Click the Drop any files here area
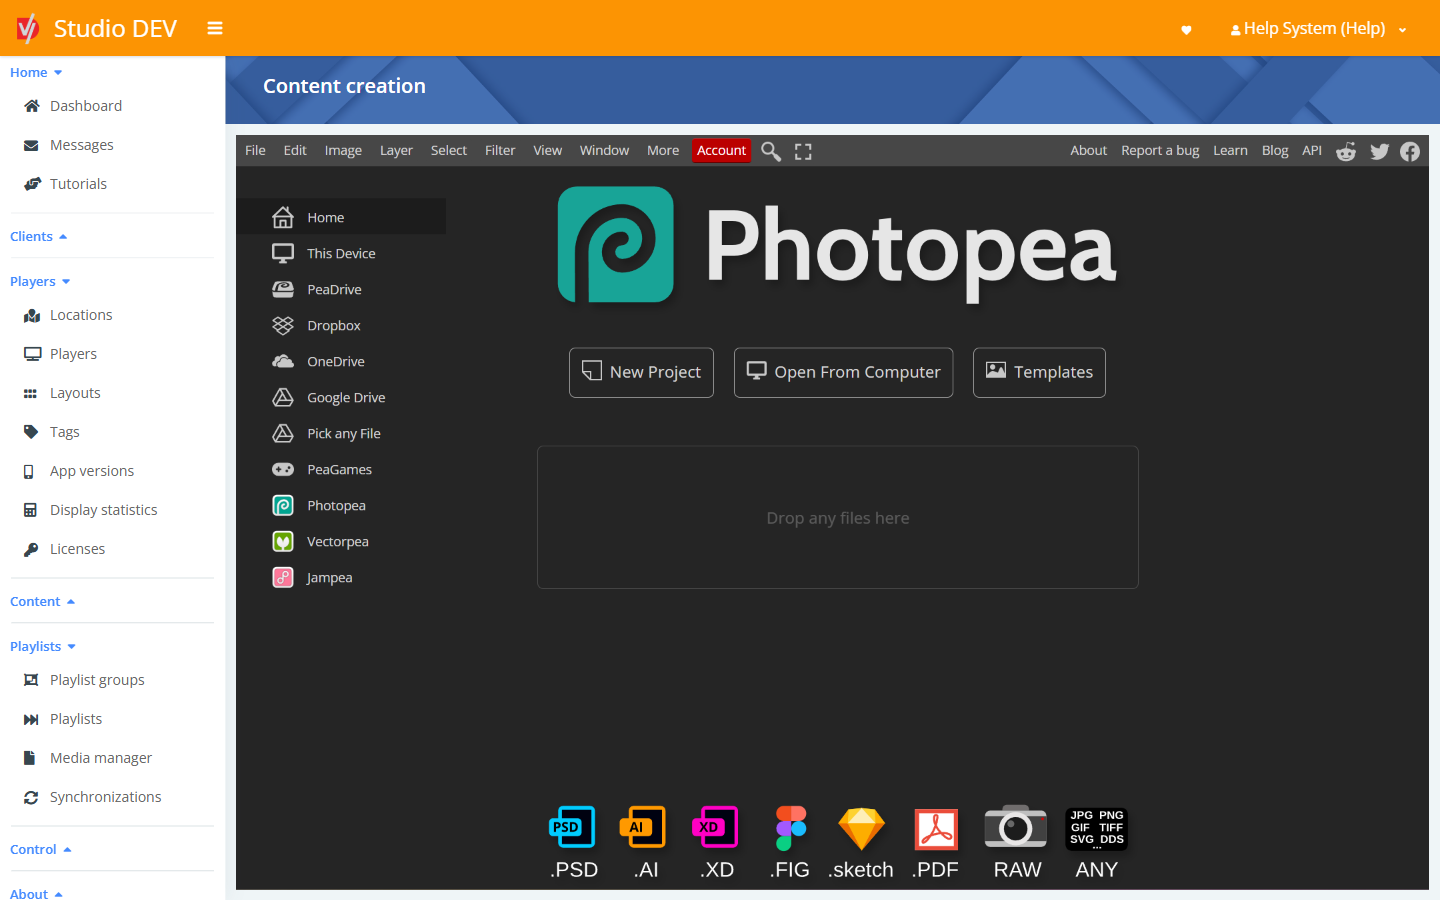1440x900 pixels. (838, 517)
